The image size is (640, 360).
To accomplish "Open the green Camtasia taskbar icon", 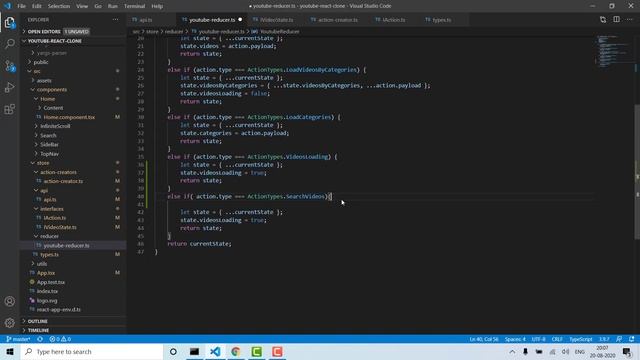I will click(257, 351).
